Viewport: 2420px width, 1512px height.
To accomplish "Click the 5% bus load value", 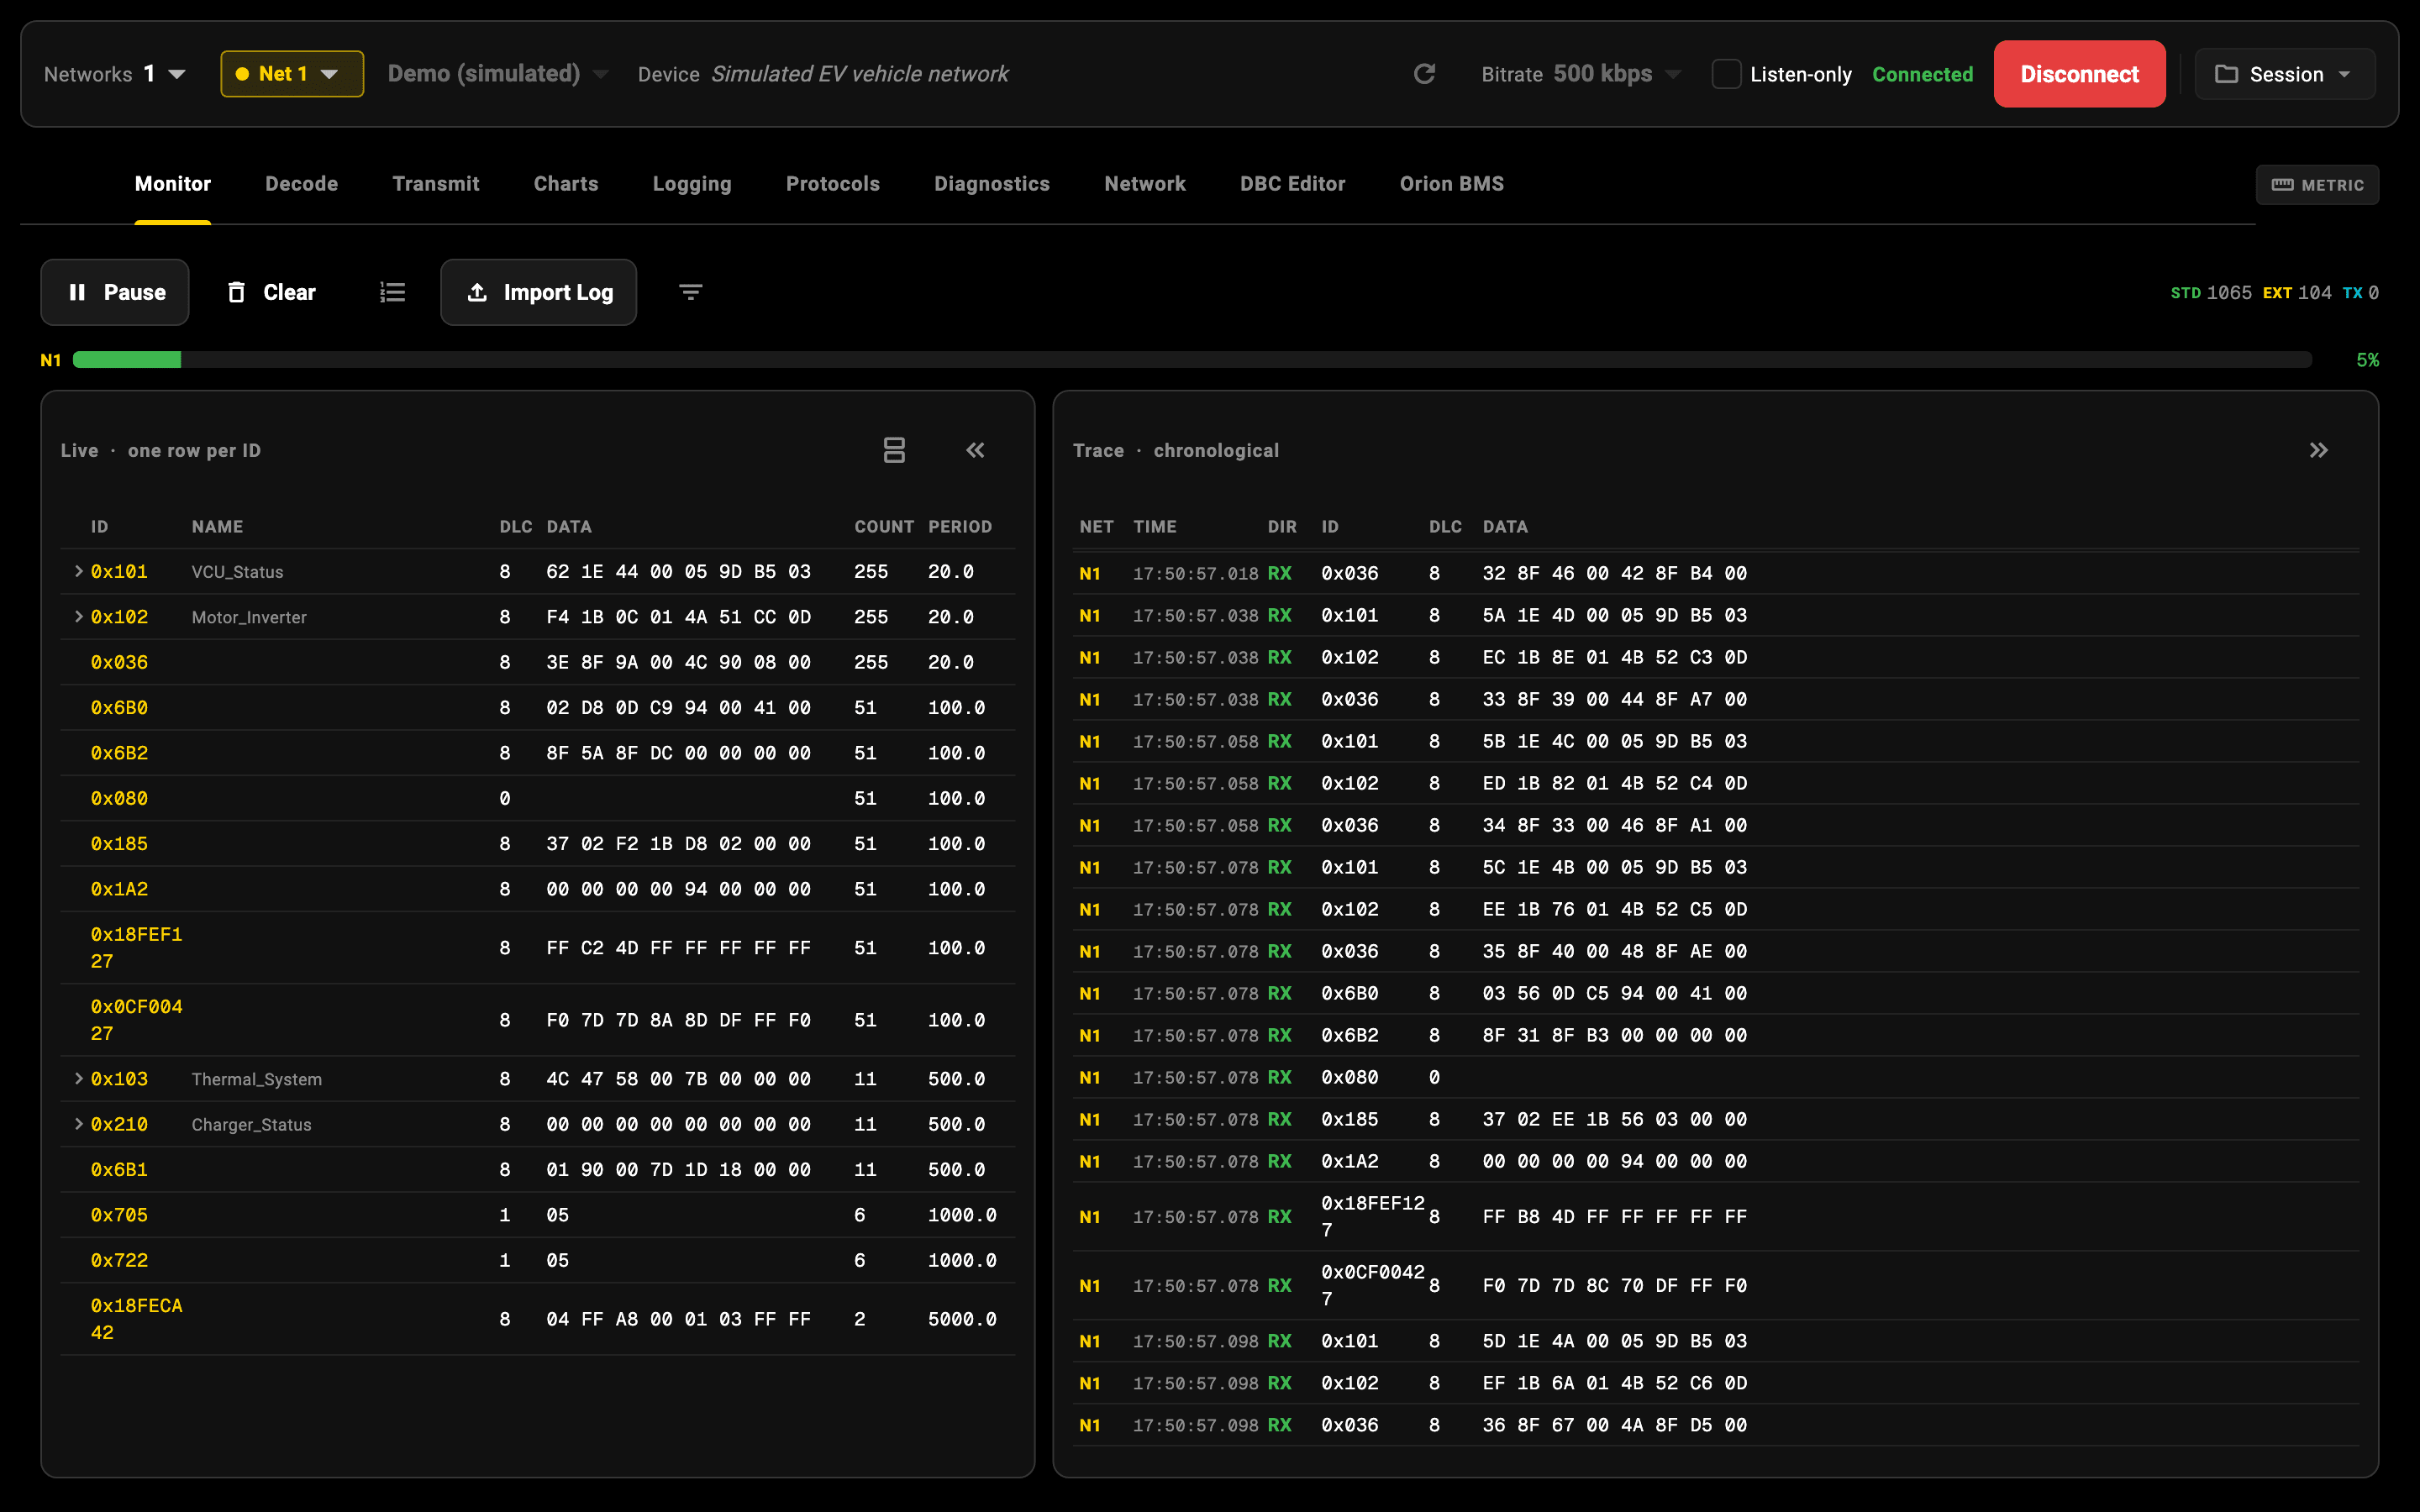I will point(2367,360).
